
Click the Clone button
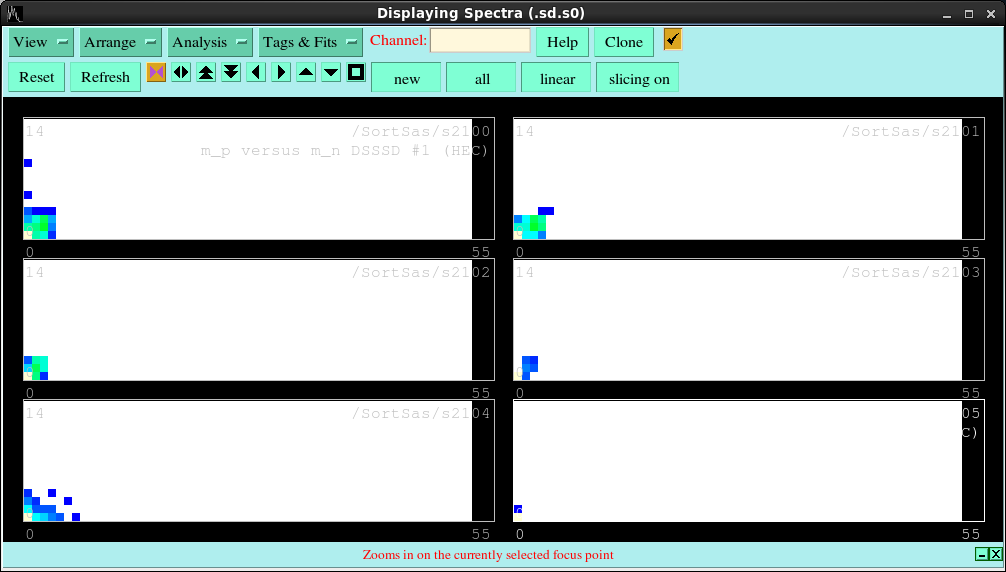[x=624, y=42]
